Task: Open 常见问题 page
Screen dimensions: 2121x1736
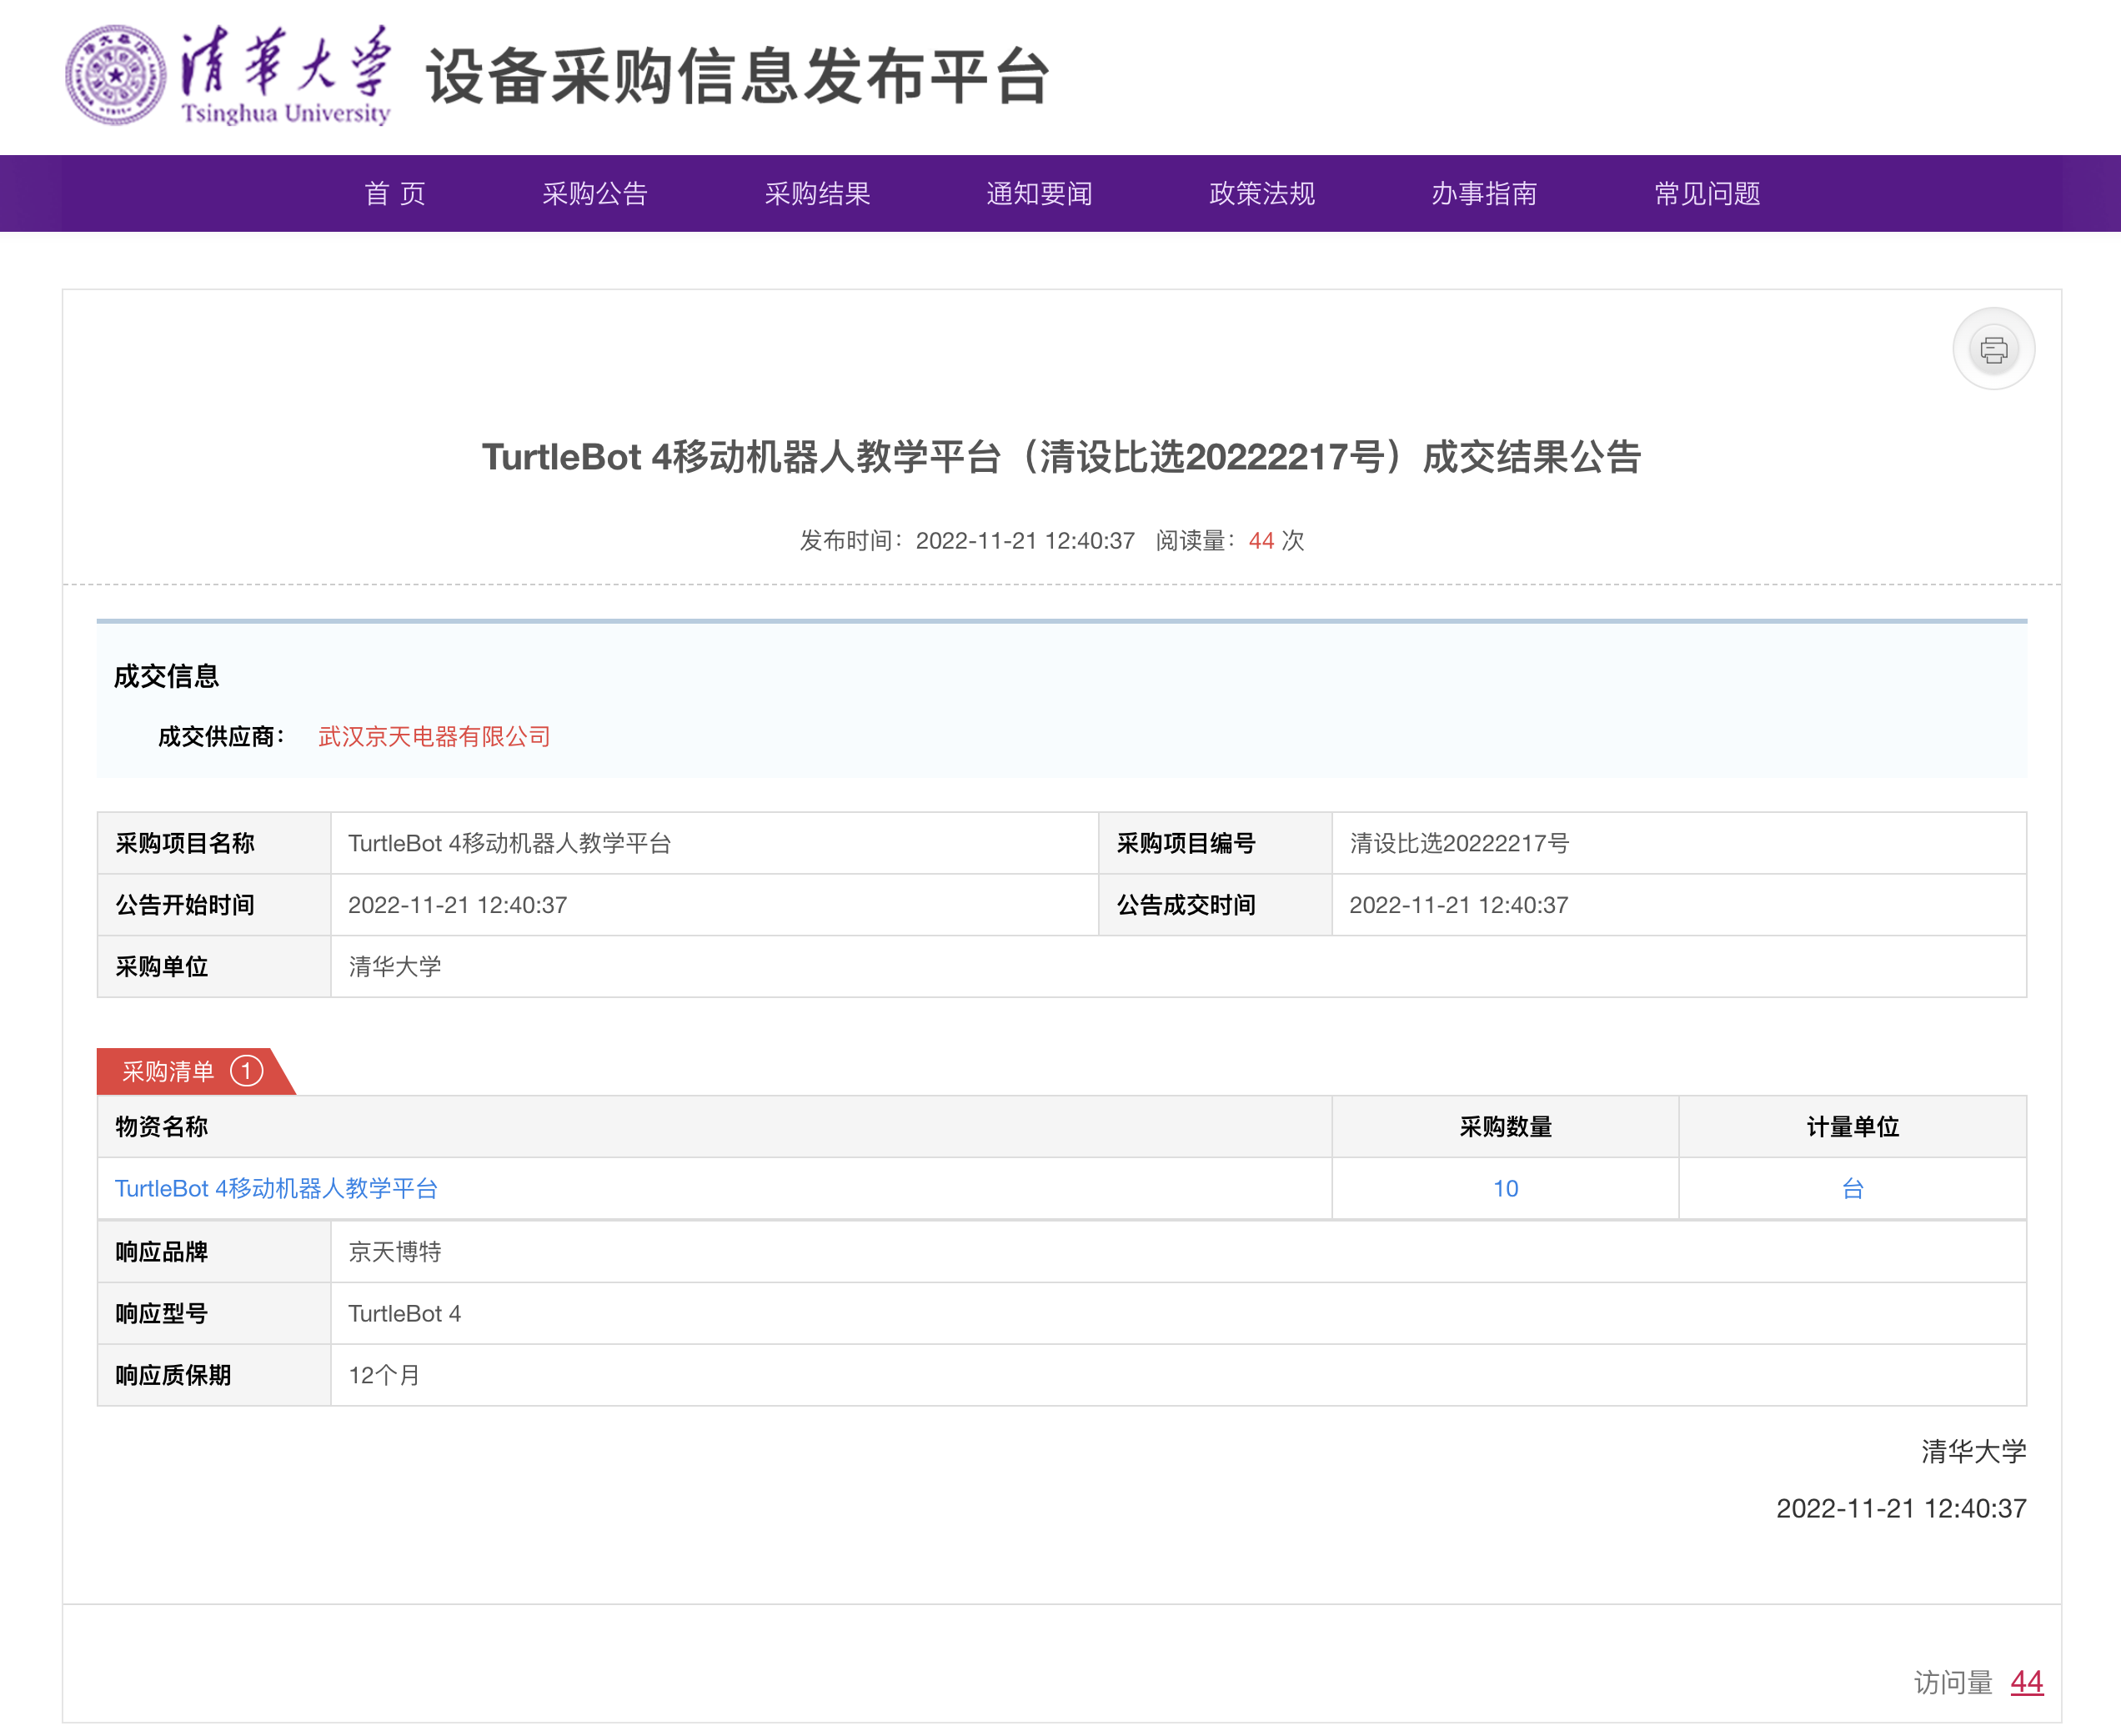Action: pyautogui.click(x=1707, y=193)
